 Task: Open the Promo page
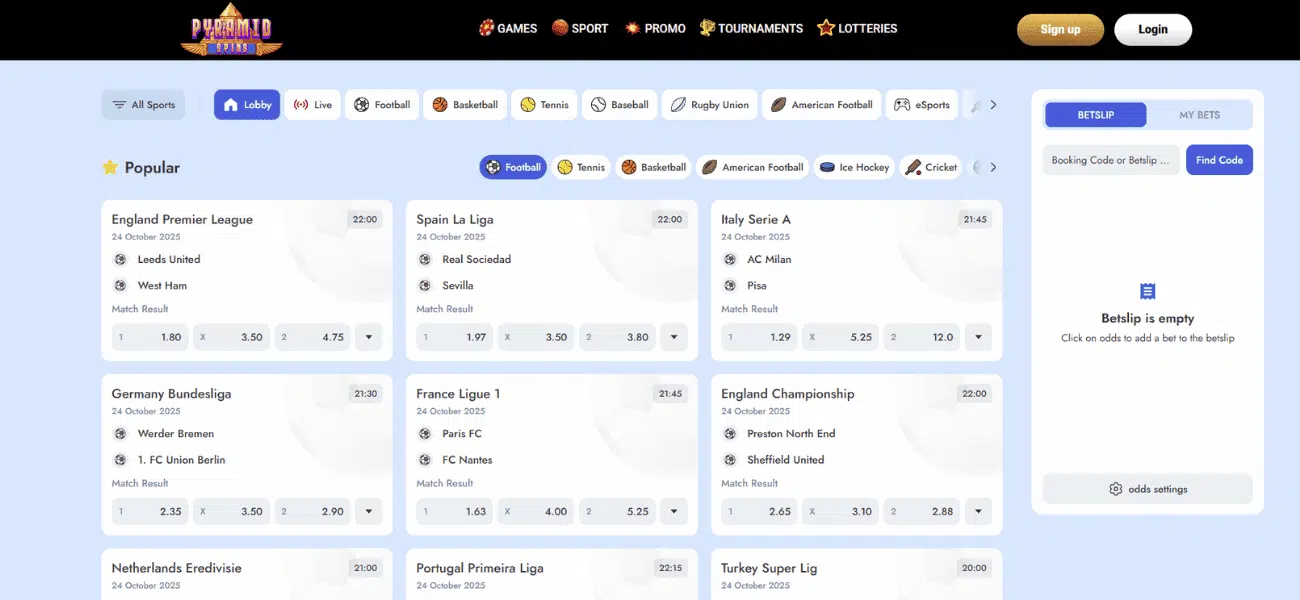coord(655,29)
